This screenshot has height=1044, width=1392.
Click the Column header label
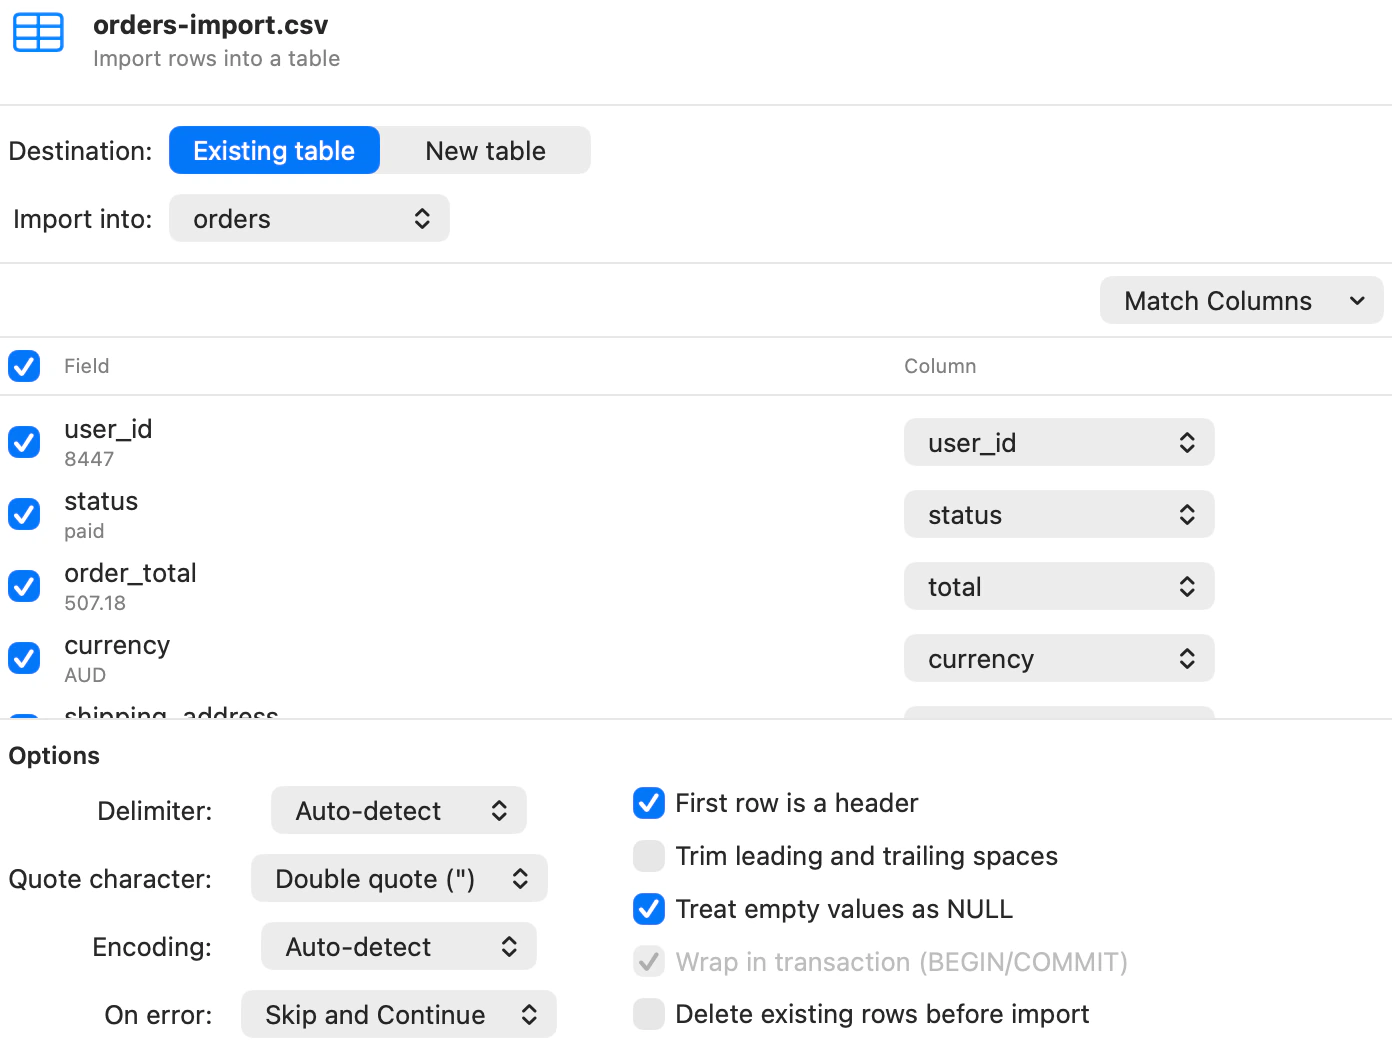[940, 366]
